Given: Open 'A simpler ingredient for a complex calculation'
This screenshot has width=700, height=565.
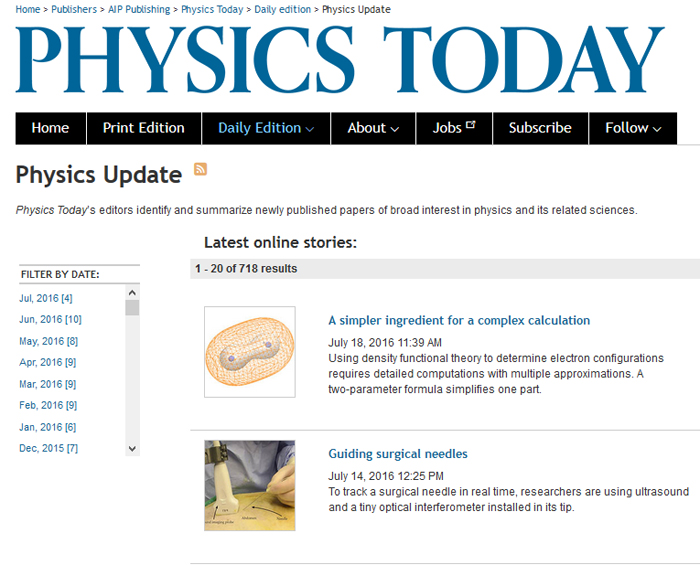Looking at the screenshot, I should click(x=459, y=321).
